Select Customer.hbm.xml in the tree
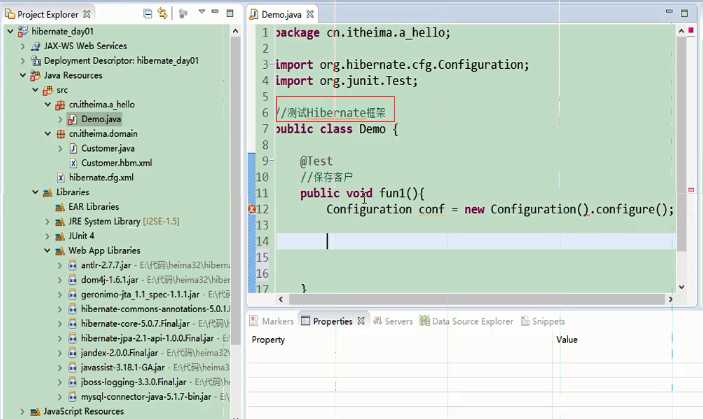The width and height of the screenshot is (703, 419). click(x=117, y=163)
